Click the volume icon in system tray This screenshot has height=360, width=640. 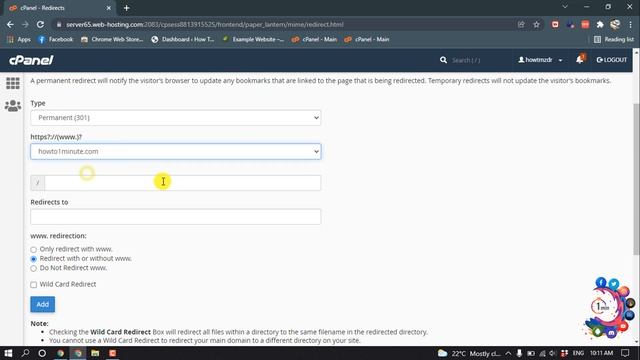pos(553,353)
